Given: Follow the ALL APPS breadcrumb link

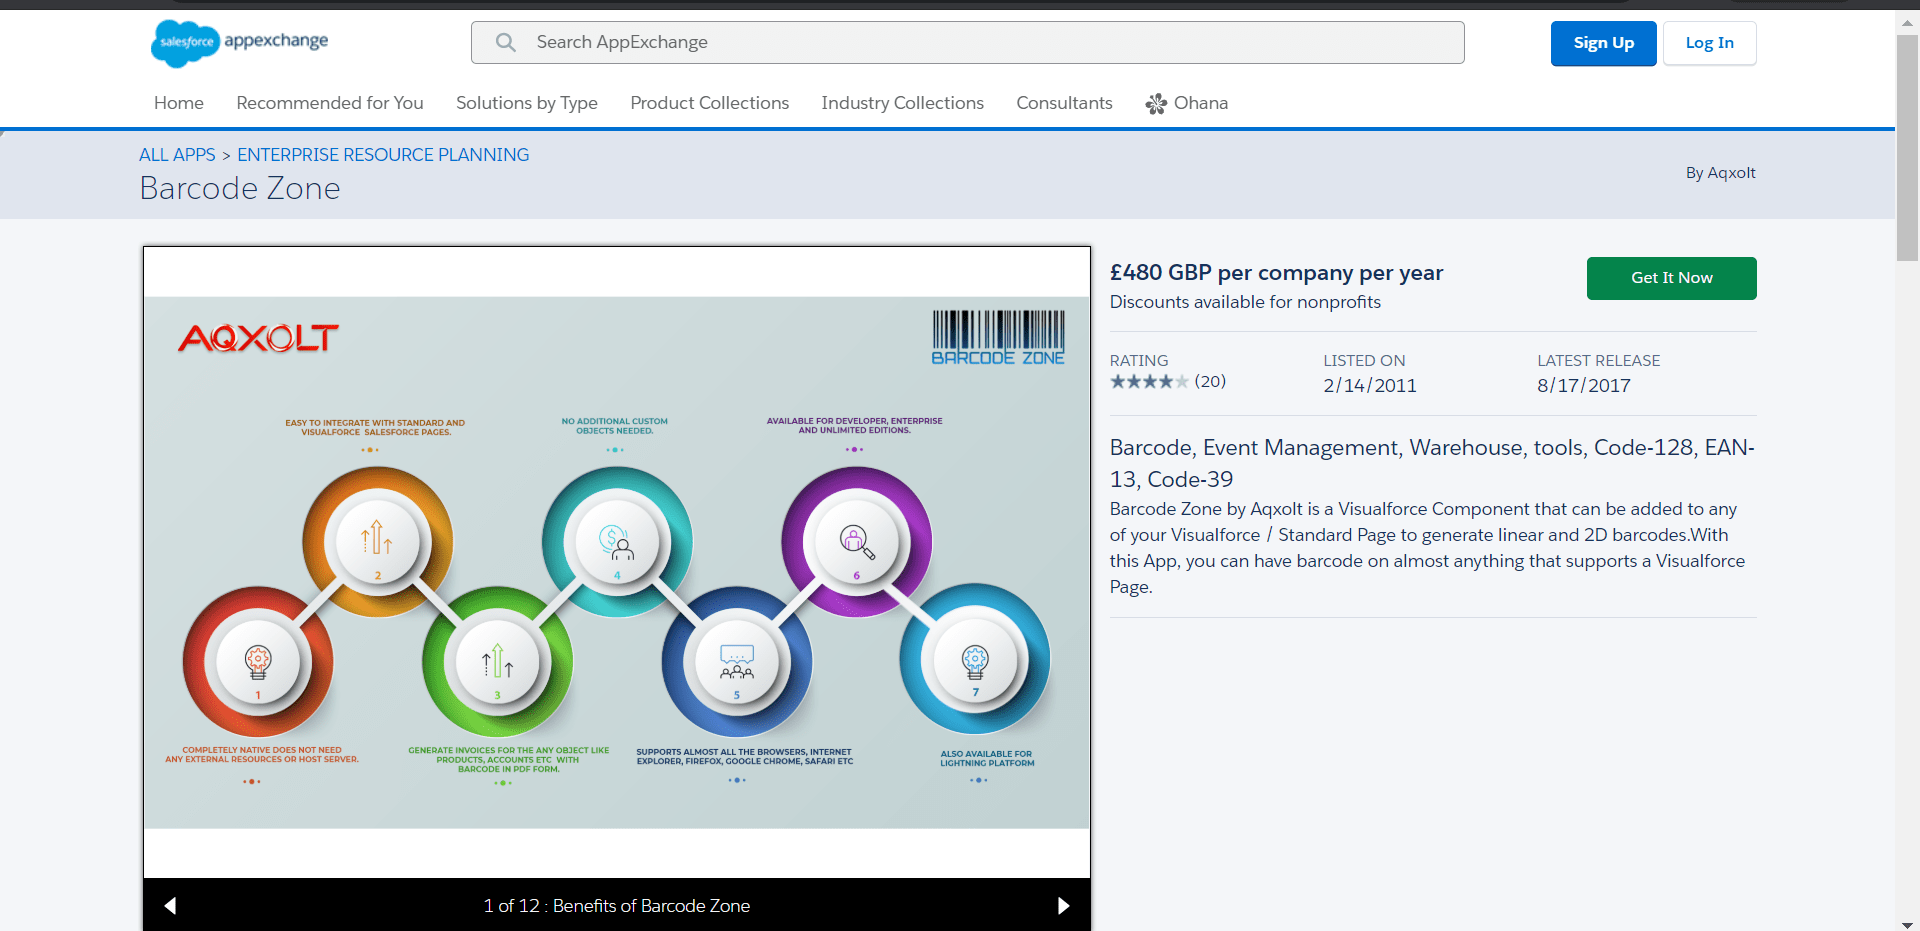Looking at the screenshot, I should tap(177, 155).
